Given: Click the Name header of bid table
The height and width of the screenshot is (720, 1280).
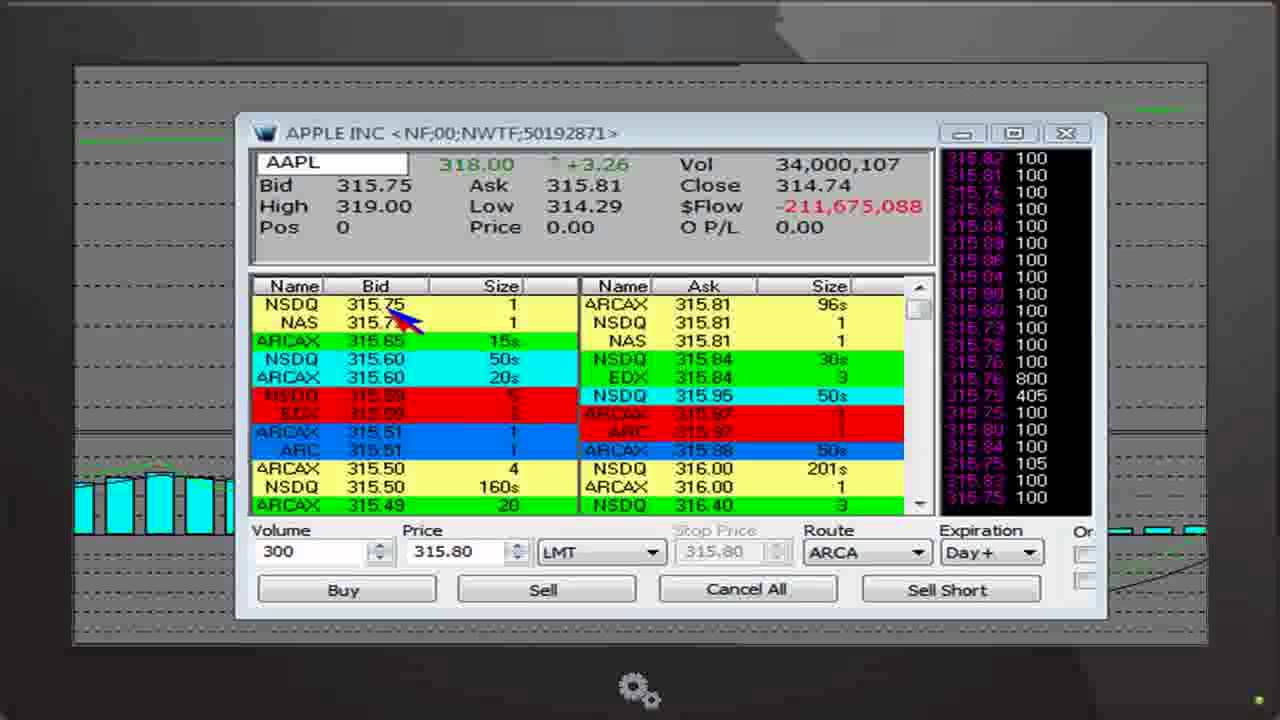Looking at the screenshot, I should (288, 286).
